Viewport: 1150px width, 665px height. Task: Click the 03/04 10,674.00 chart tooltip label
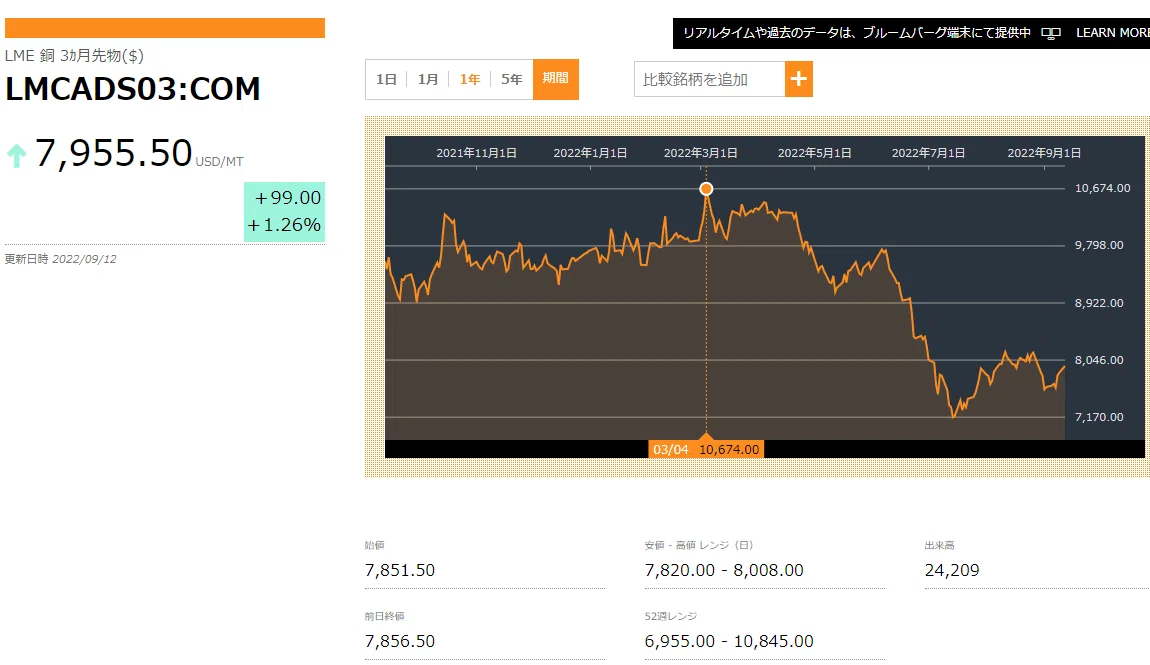(706, 449)
